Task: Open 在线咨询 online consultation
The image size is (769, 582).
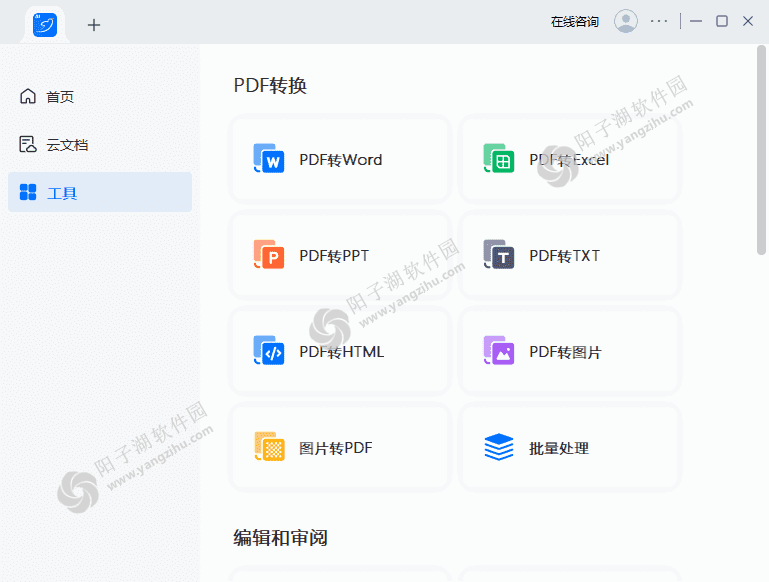Action: pyautogui.click(x=574, y=22)
